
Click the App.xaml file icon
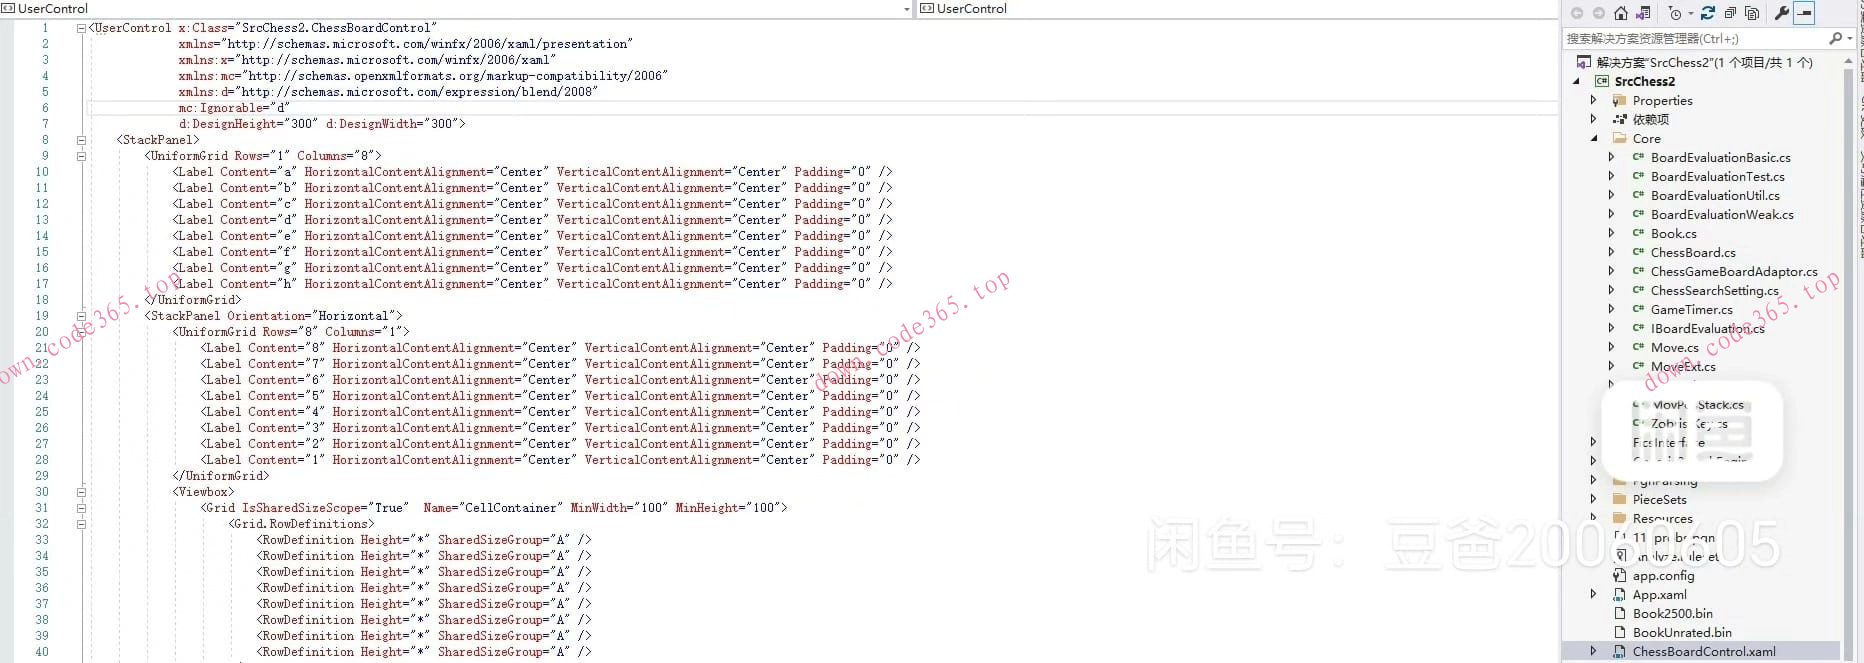tap(1620, 594)
